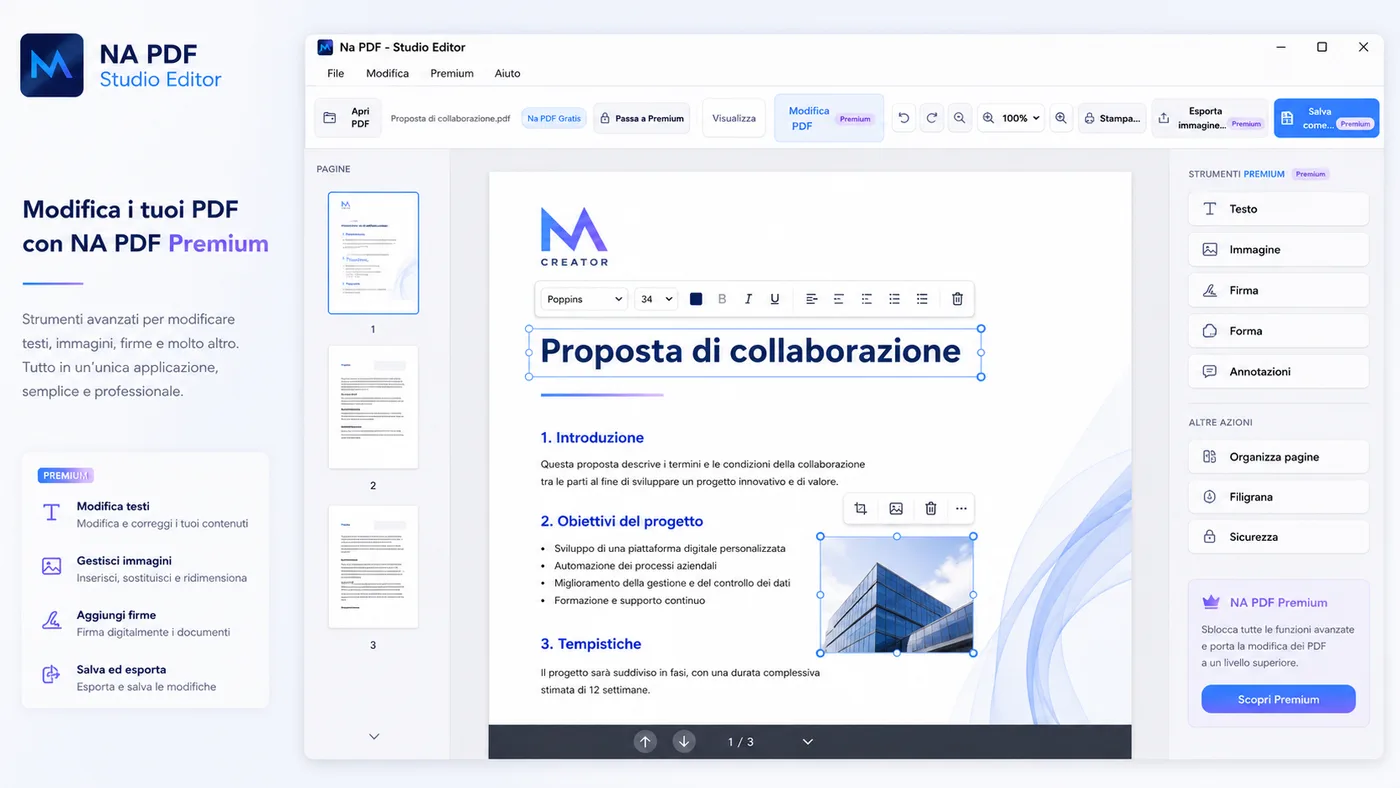Click the Na PDF app icon in title bar
Viewport: 1400px width, 788px height.
(x=325, y=47)
